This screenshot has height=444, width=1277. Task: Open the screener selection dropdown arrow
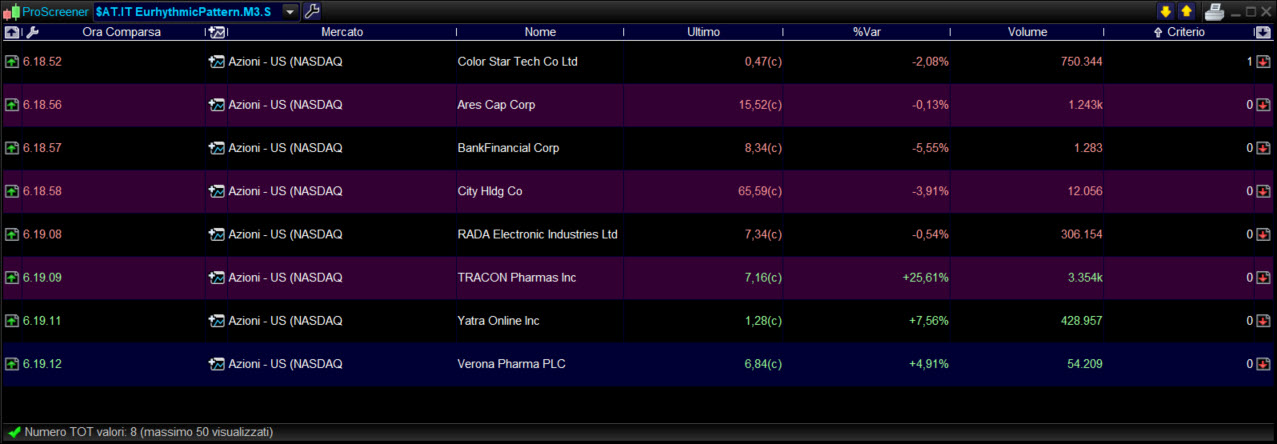pyautogui.click(x=290, y=12)
